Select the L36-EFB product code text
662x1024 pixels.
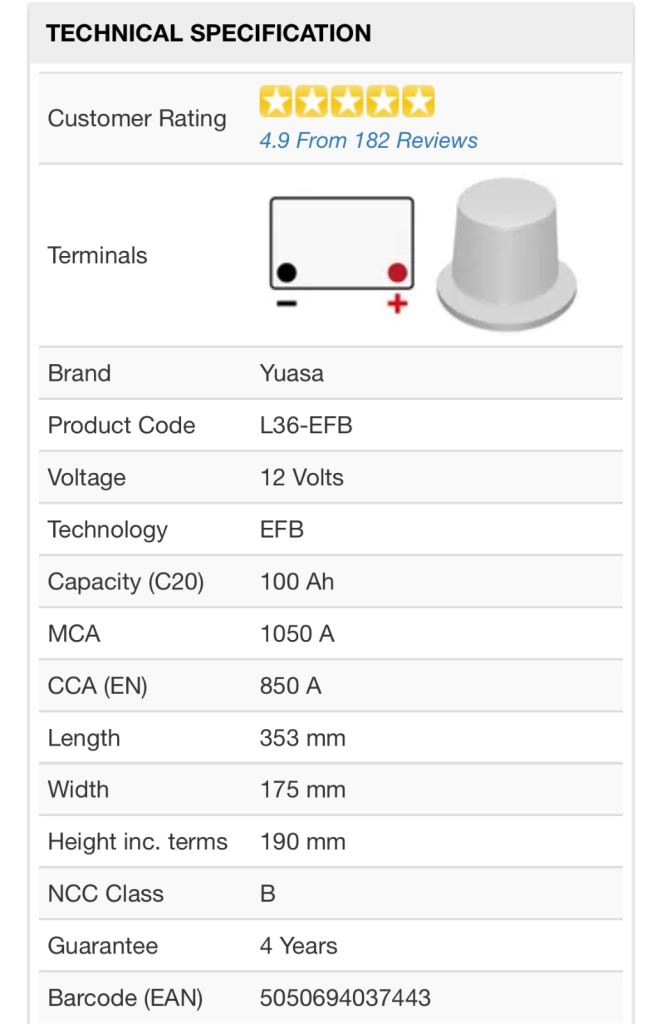click(306, 426)
